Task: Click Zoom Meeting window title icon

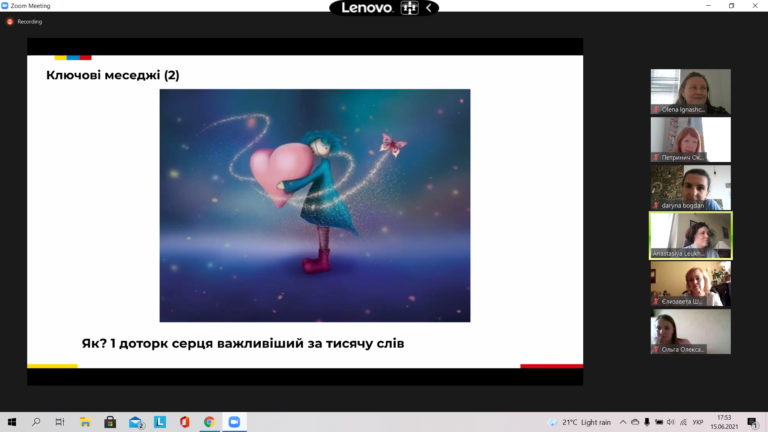Action: [5, 6]
